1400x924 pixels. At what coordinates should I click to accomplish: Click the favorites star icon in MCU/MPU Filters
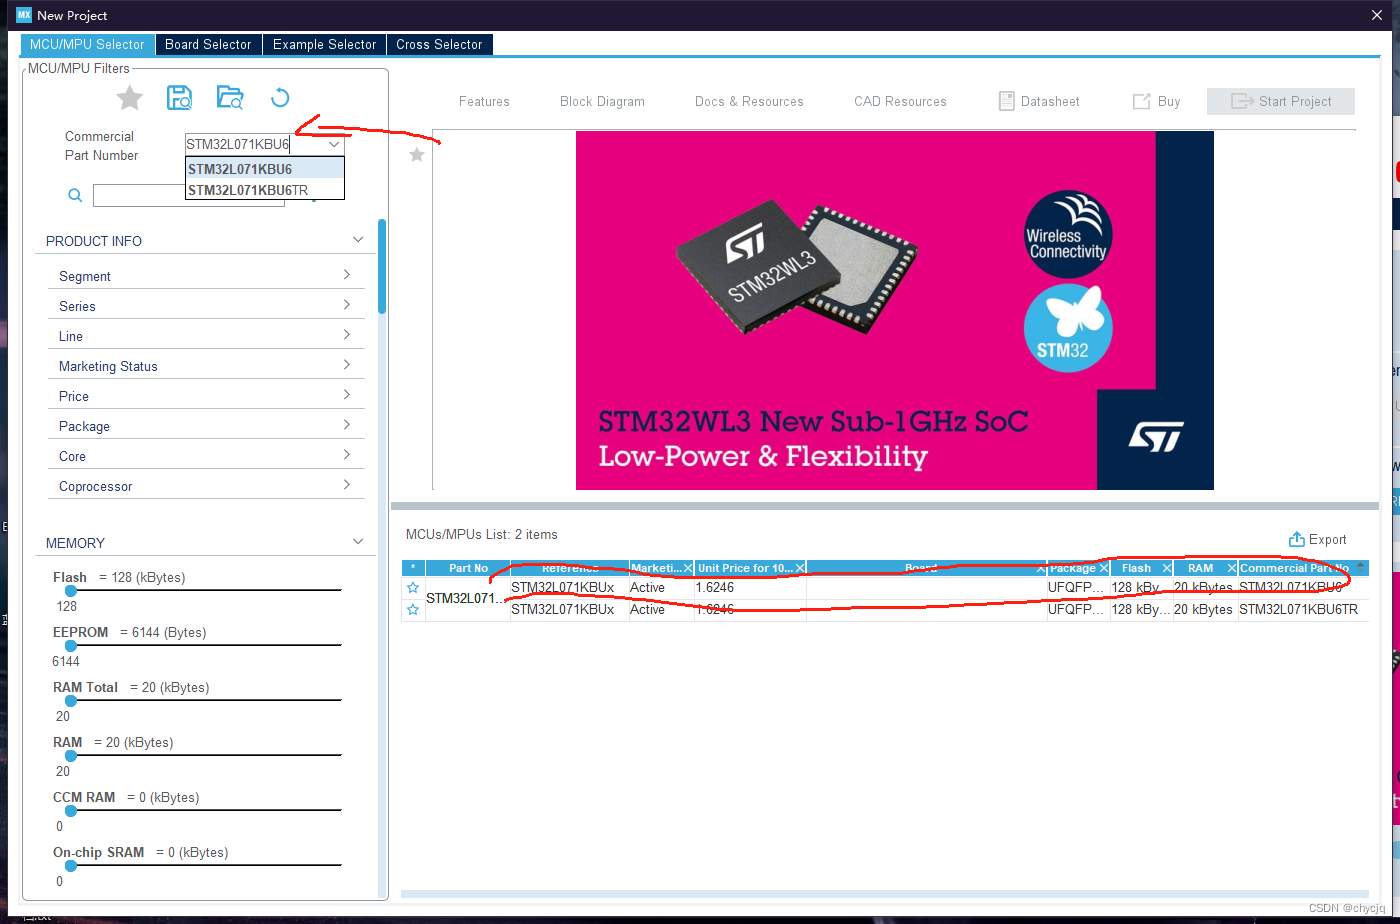130,98
